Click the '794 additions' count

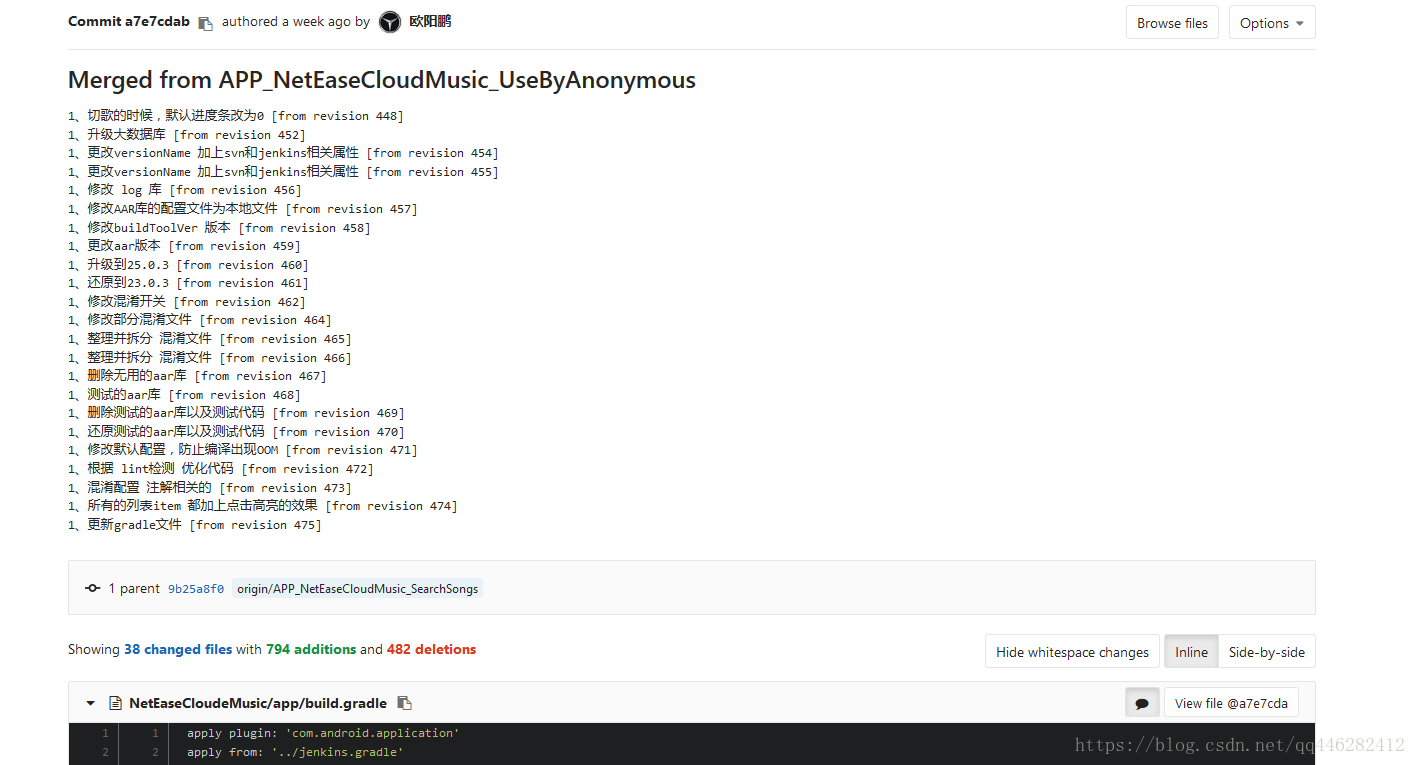tap(311, 649)
